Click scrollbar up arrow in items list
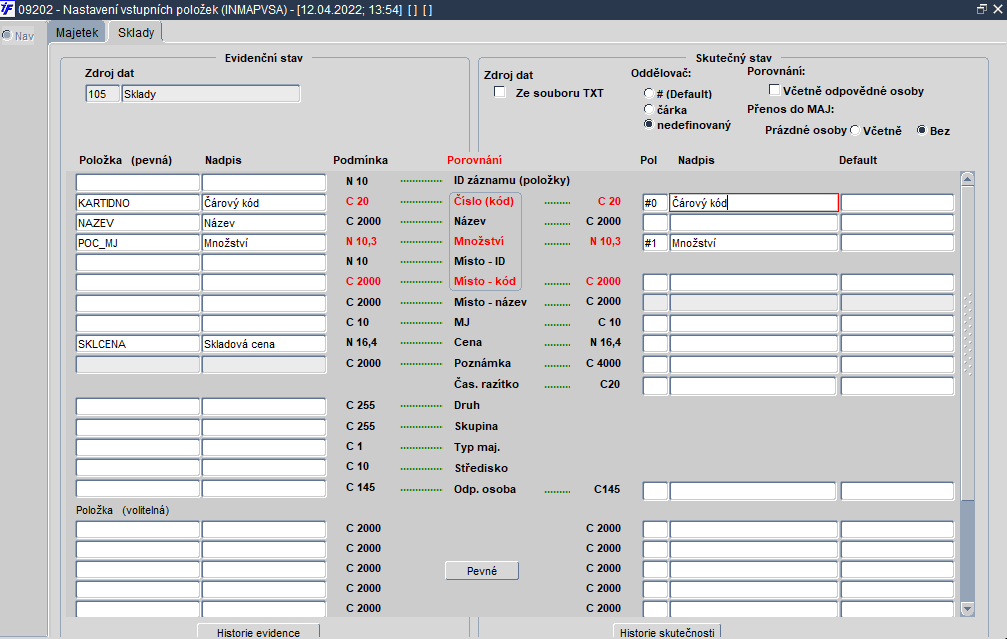Image resolution: width=1007 pixels, height=639 pixels. click(x=967, y=179)
